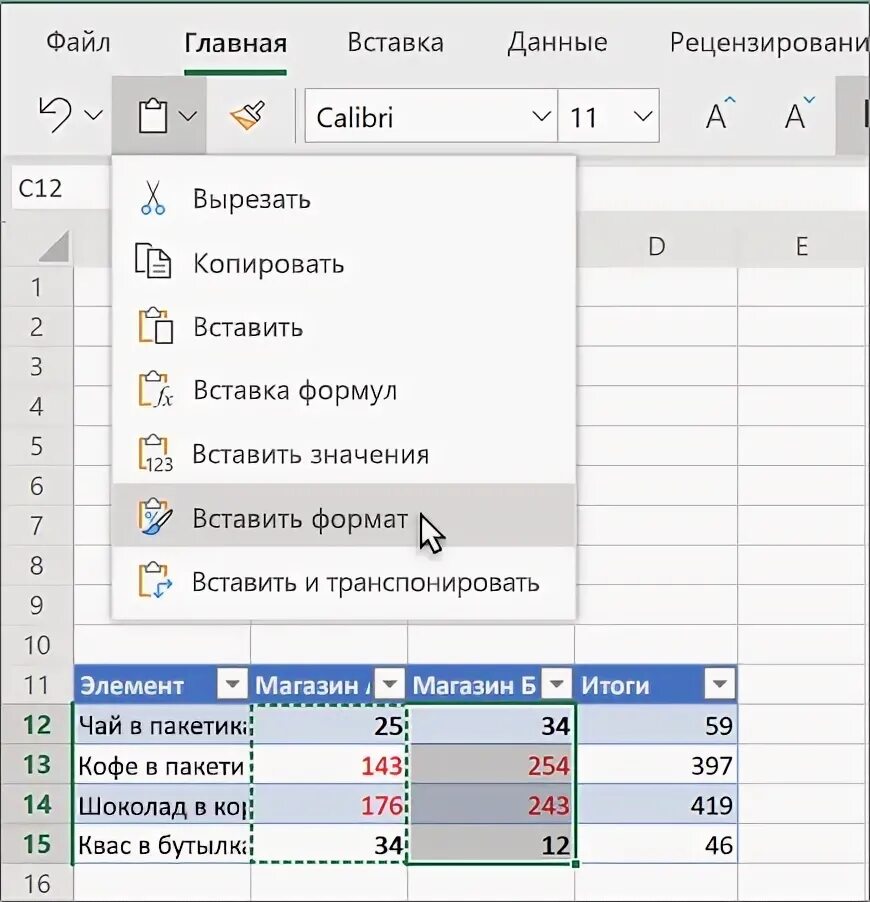Open the Итоги column filter dropdown

point(719,685)
